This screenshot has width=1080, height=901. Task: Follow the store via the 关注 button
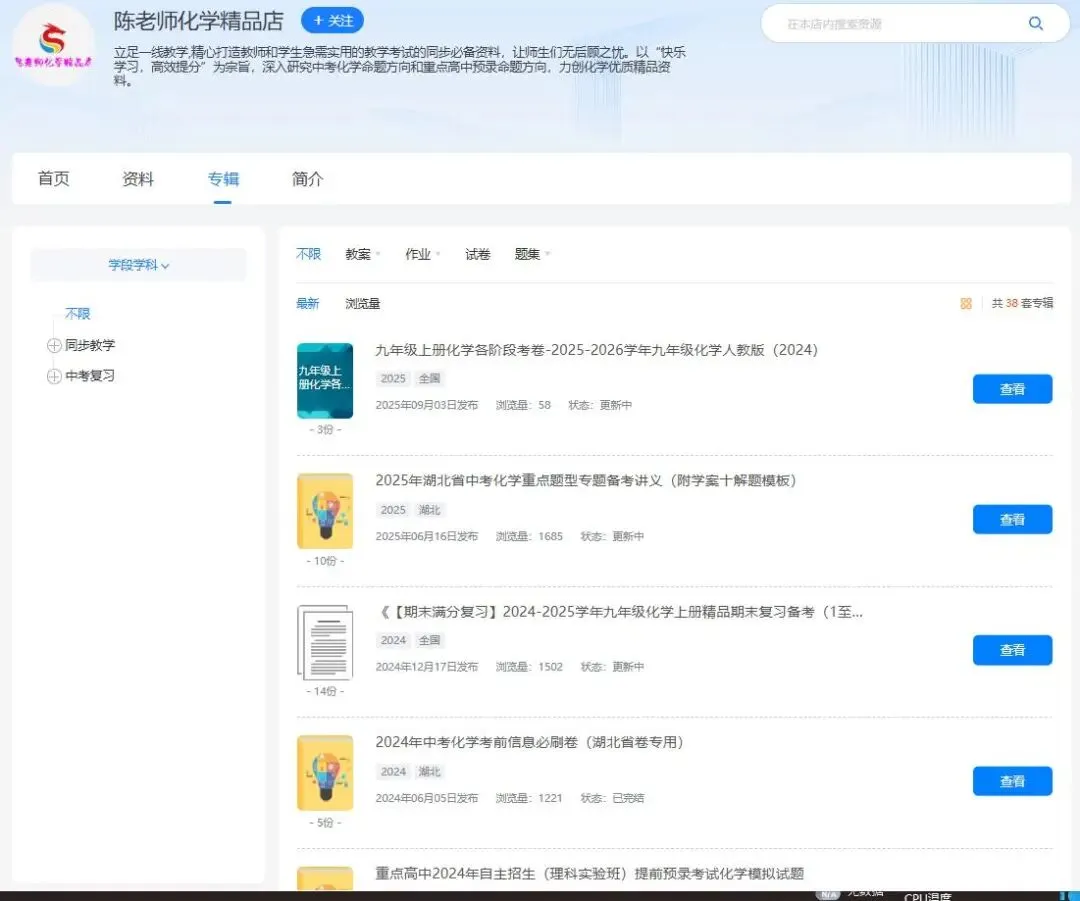point(333,20)
